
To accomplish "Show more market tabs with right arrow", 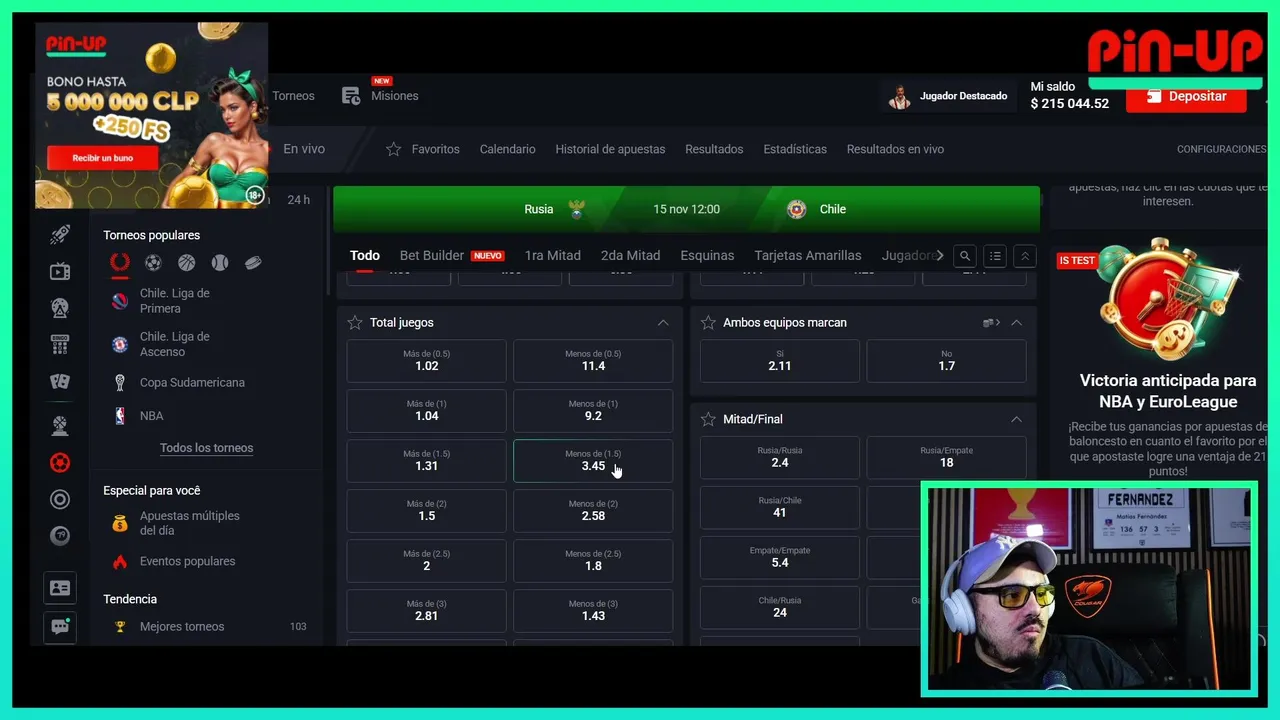I will 939,256.
